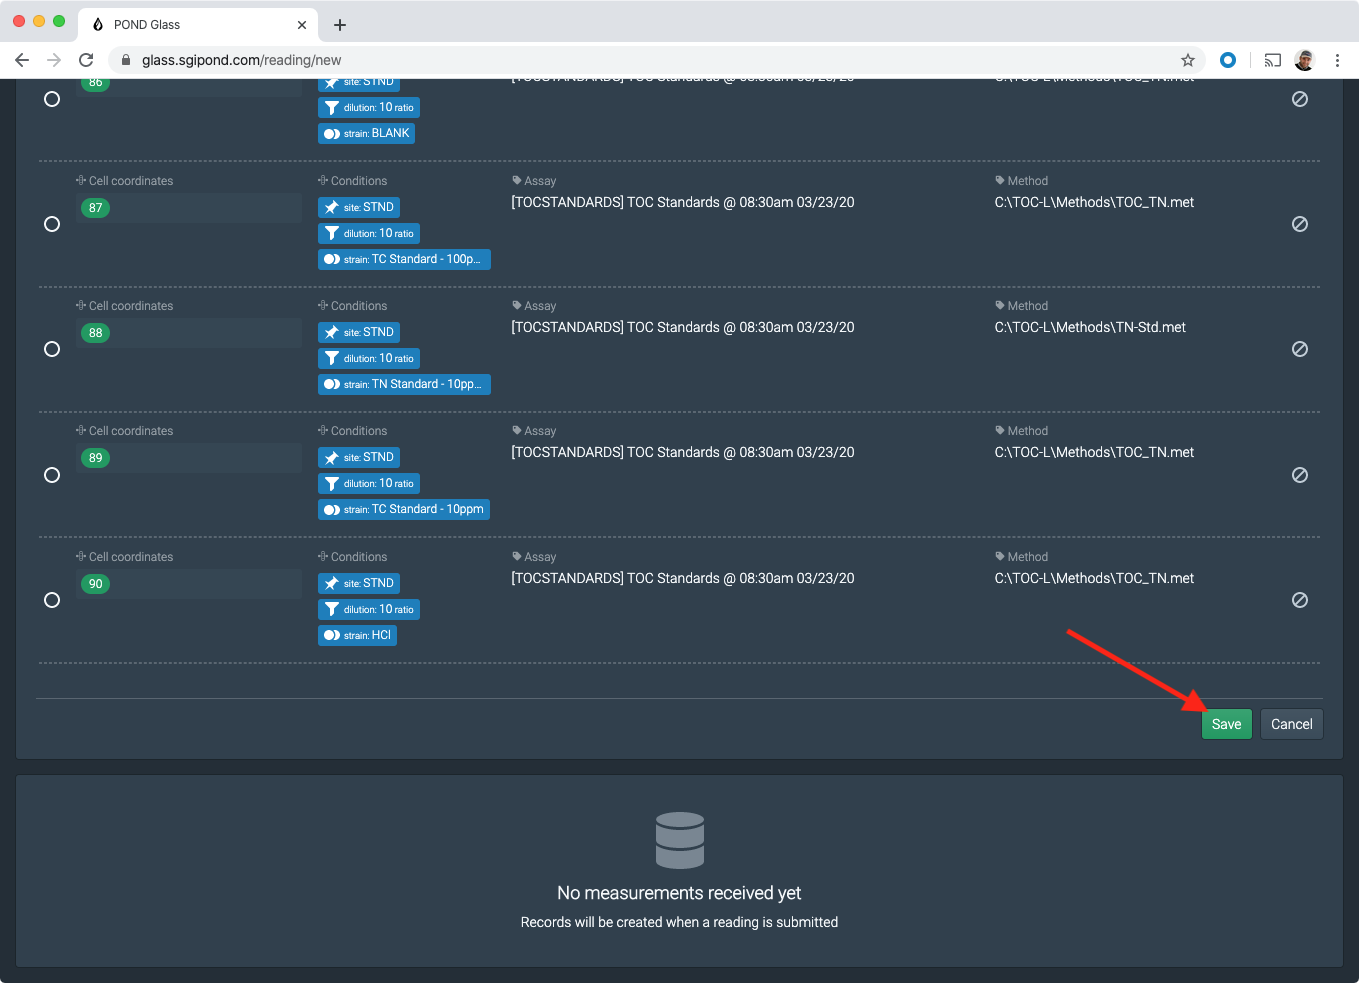Click the strain: HCl chip on sample 90
This screenshot has width=1359, height=983.
coord(357,635)
